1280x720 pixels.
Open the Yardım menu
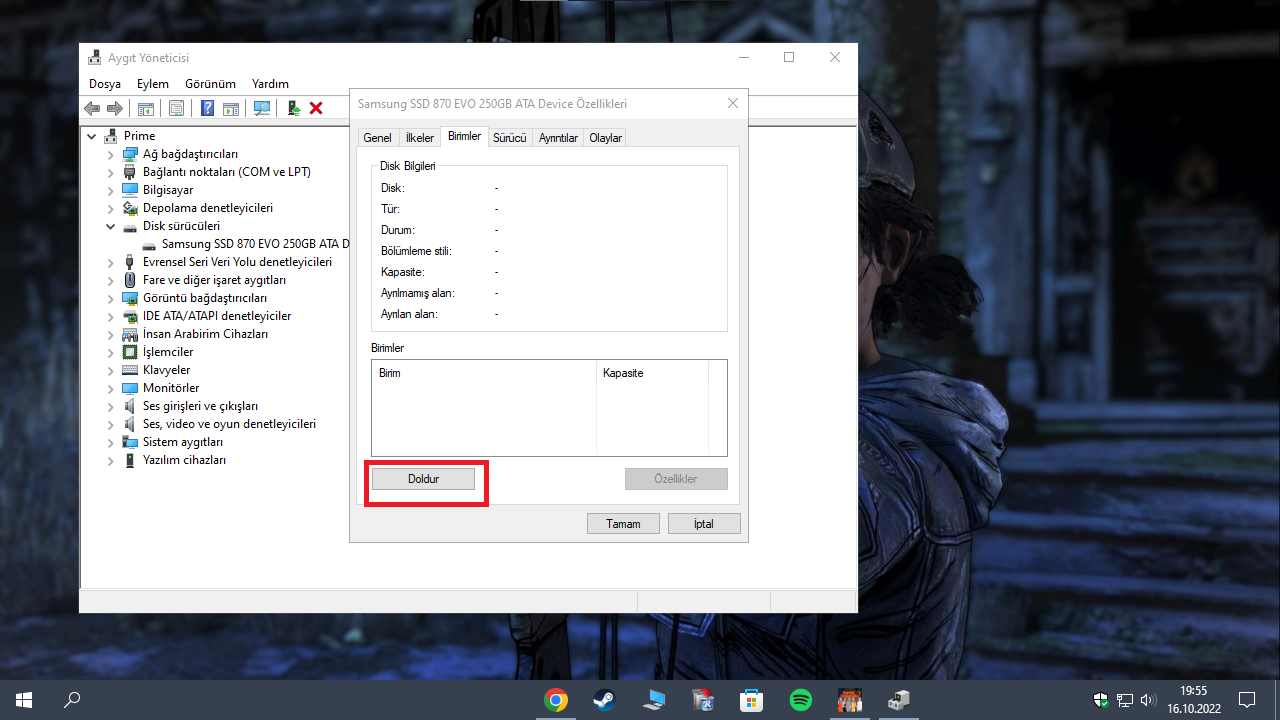(x=270, y=84)
